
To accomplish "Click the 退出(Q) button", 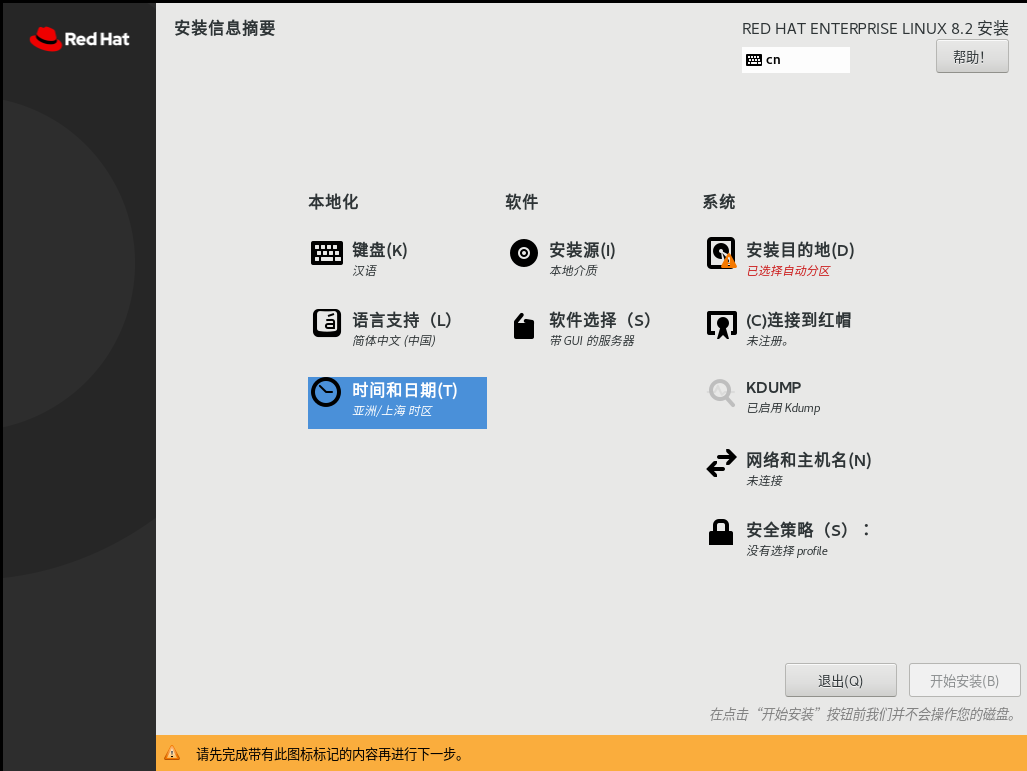I will 840,680.
